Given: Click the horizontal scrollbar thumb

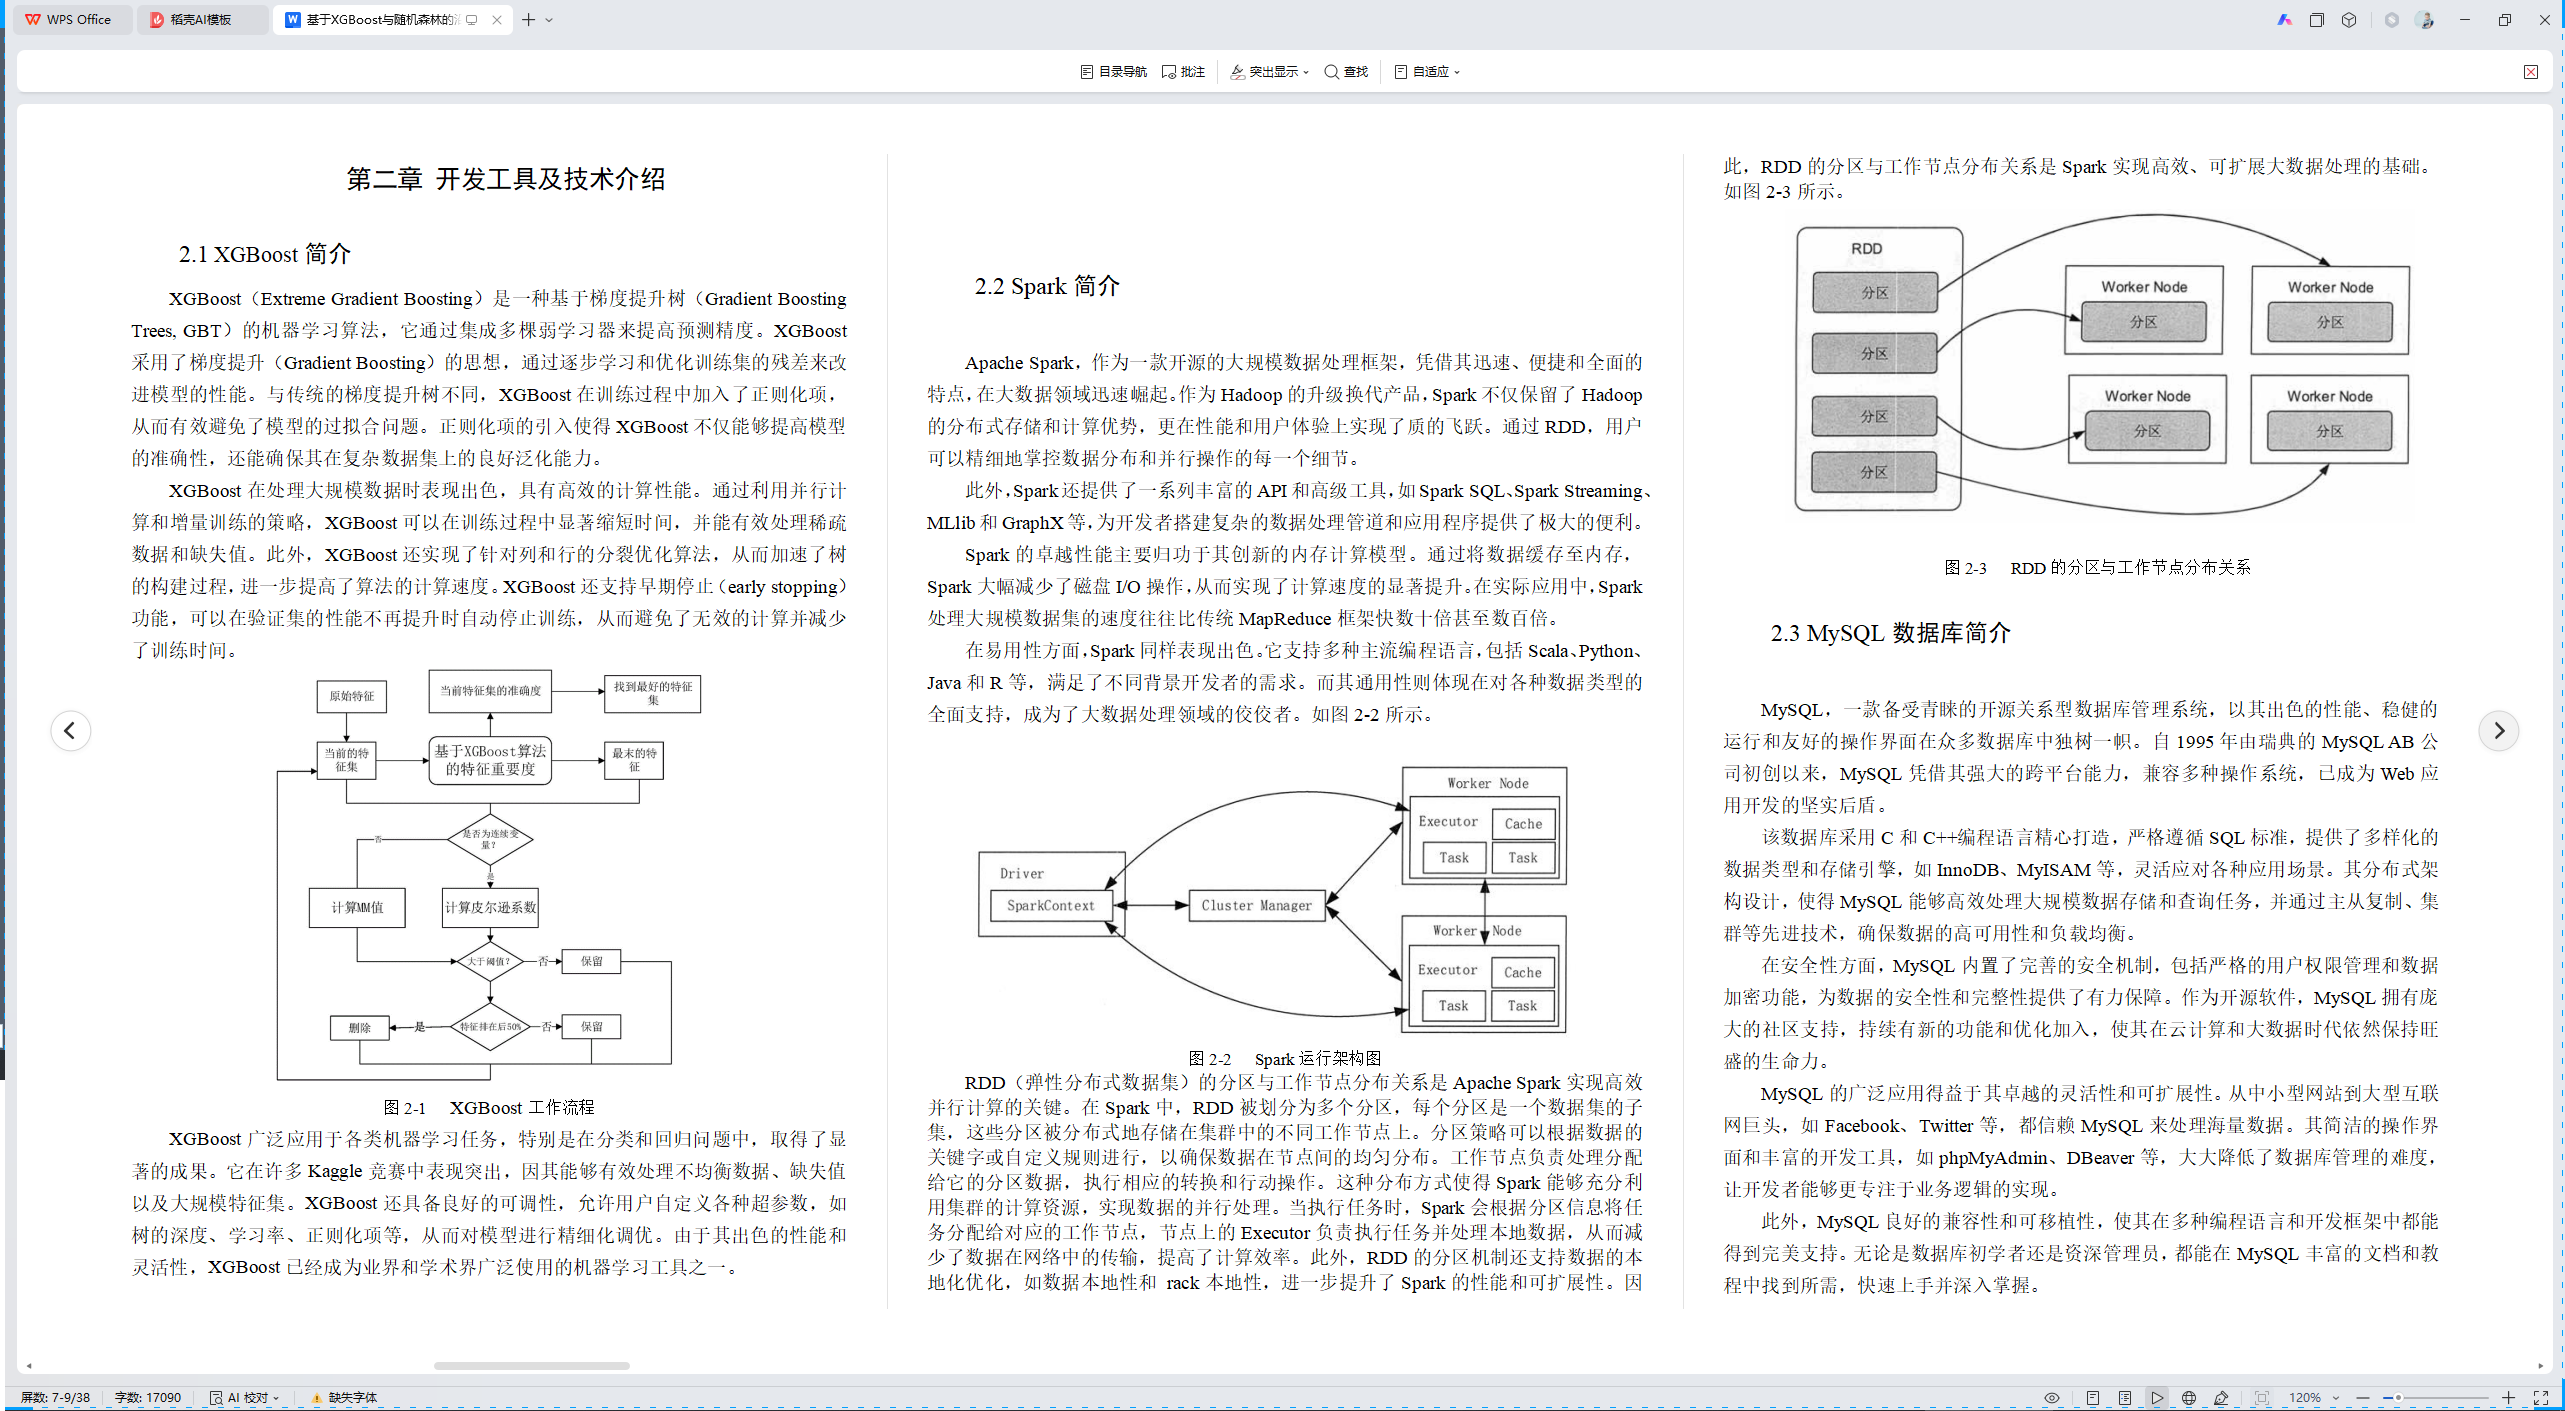Looking at the screenshot, I should click(x=531, y=1366).
